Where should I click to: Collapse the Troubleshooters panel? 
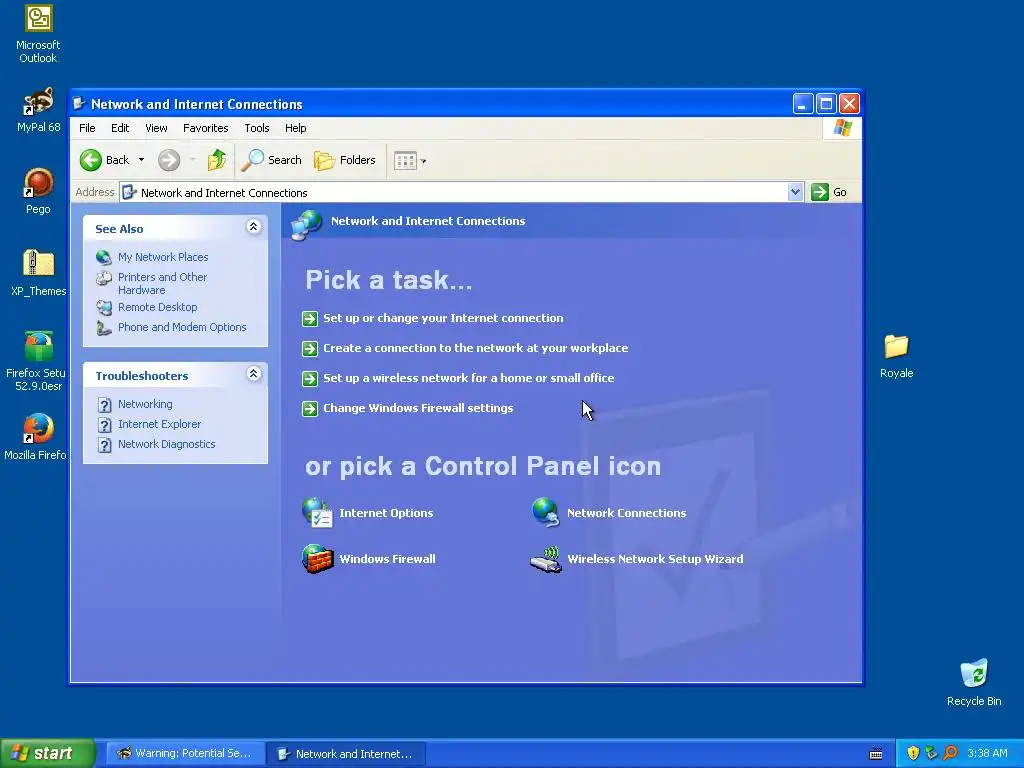click(253, 374)
